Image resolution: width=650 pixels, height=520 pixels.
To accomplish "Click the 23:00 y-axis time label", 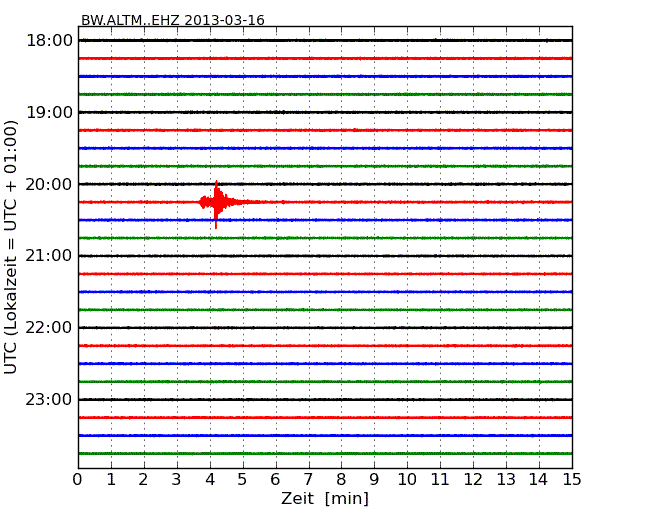I will click(x=49, y=399).
